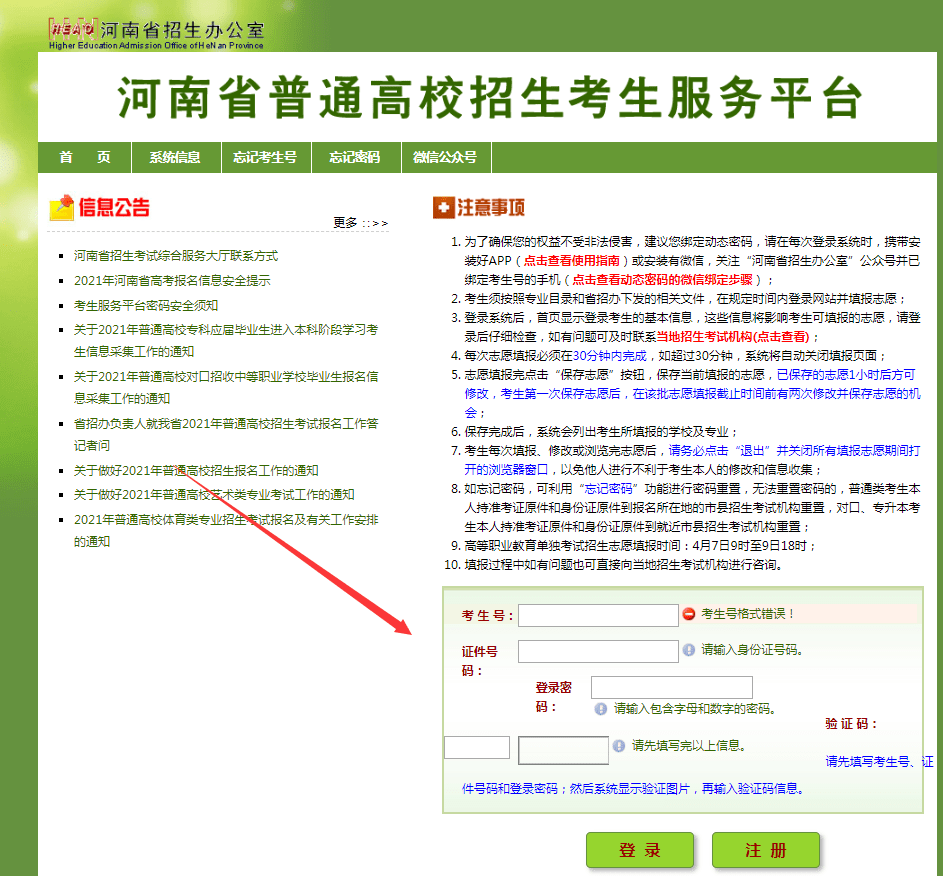Image resolution: width=943 pixels, height=876 pixels.
Task: Open the 首页 navigation tab
Action: 85,158
